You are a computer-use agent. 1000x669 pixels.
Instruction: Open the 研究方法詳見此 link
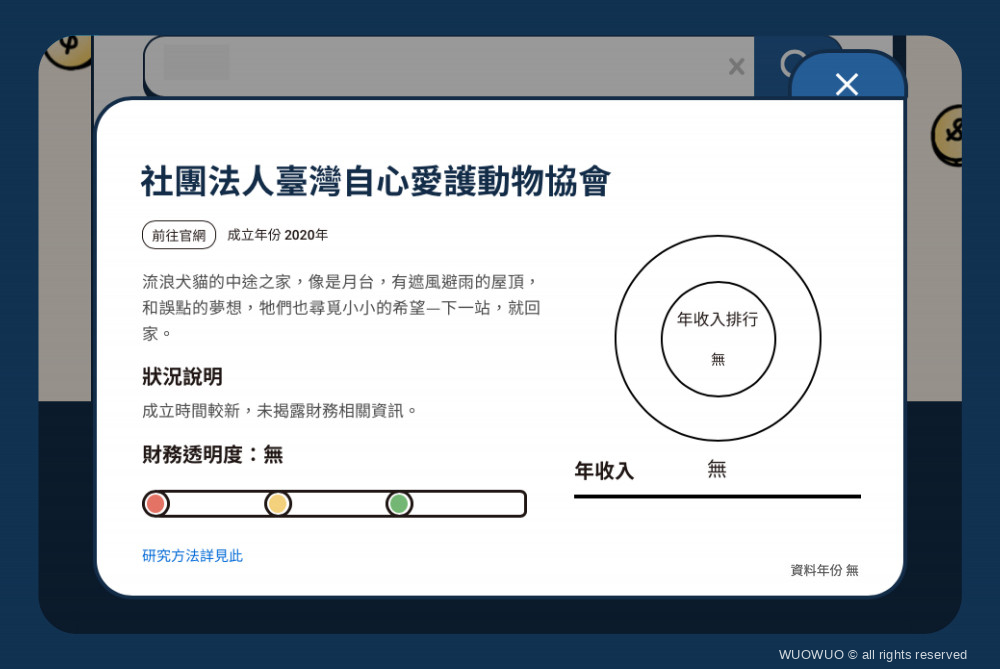(193, 555)
